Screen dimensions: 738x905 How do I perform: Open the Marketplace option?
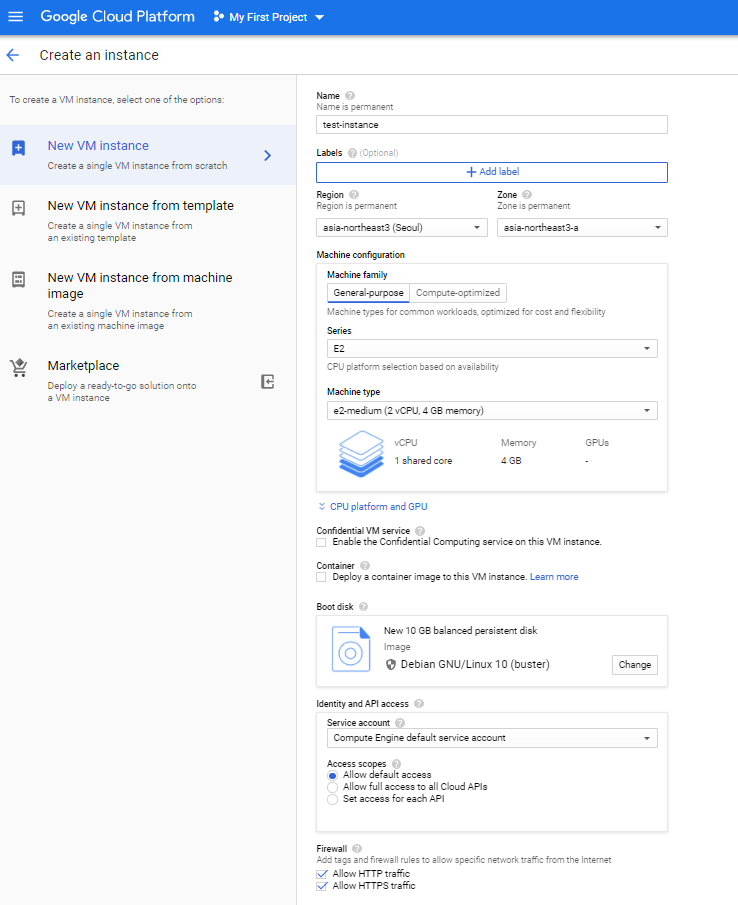pos(148,381)
